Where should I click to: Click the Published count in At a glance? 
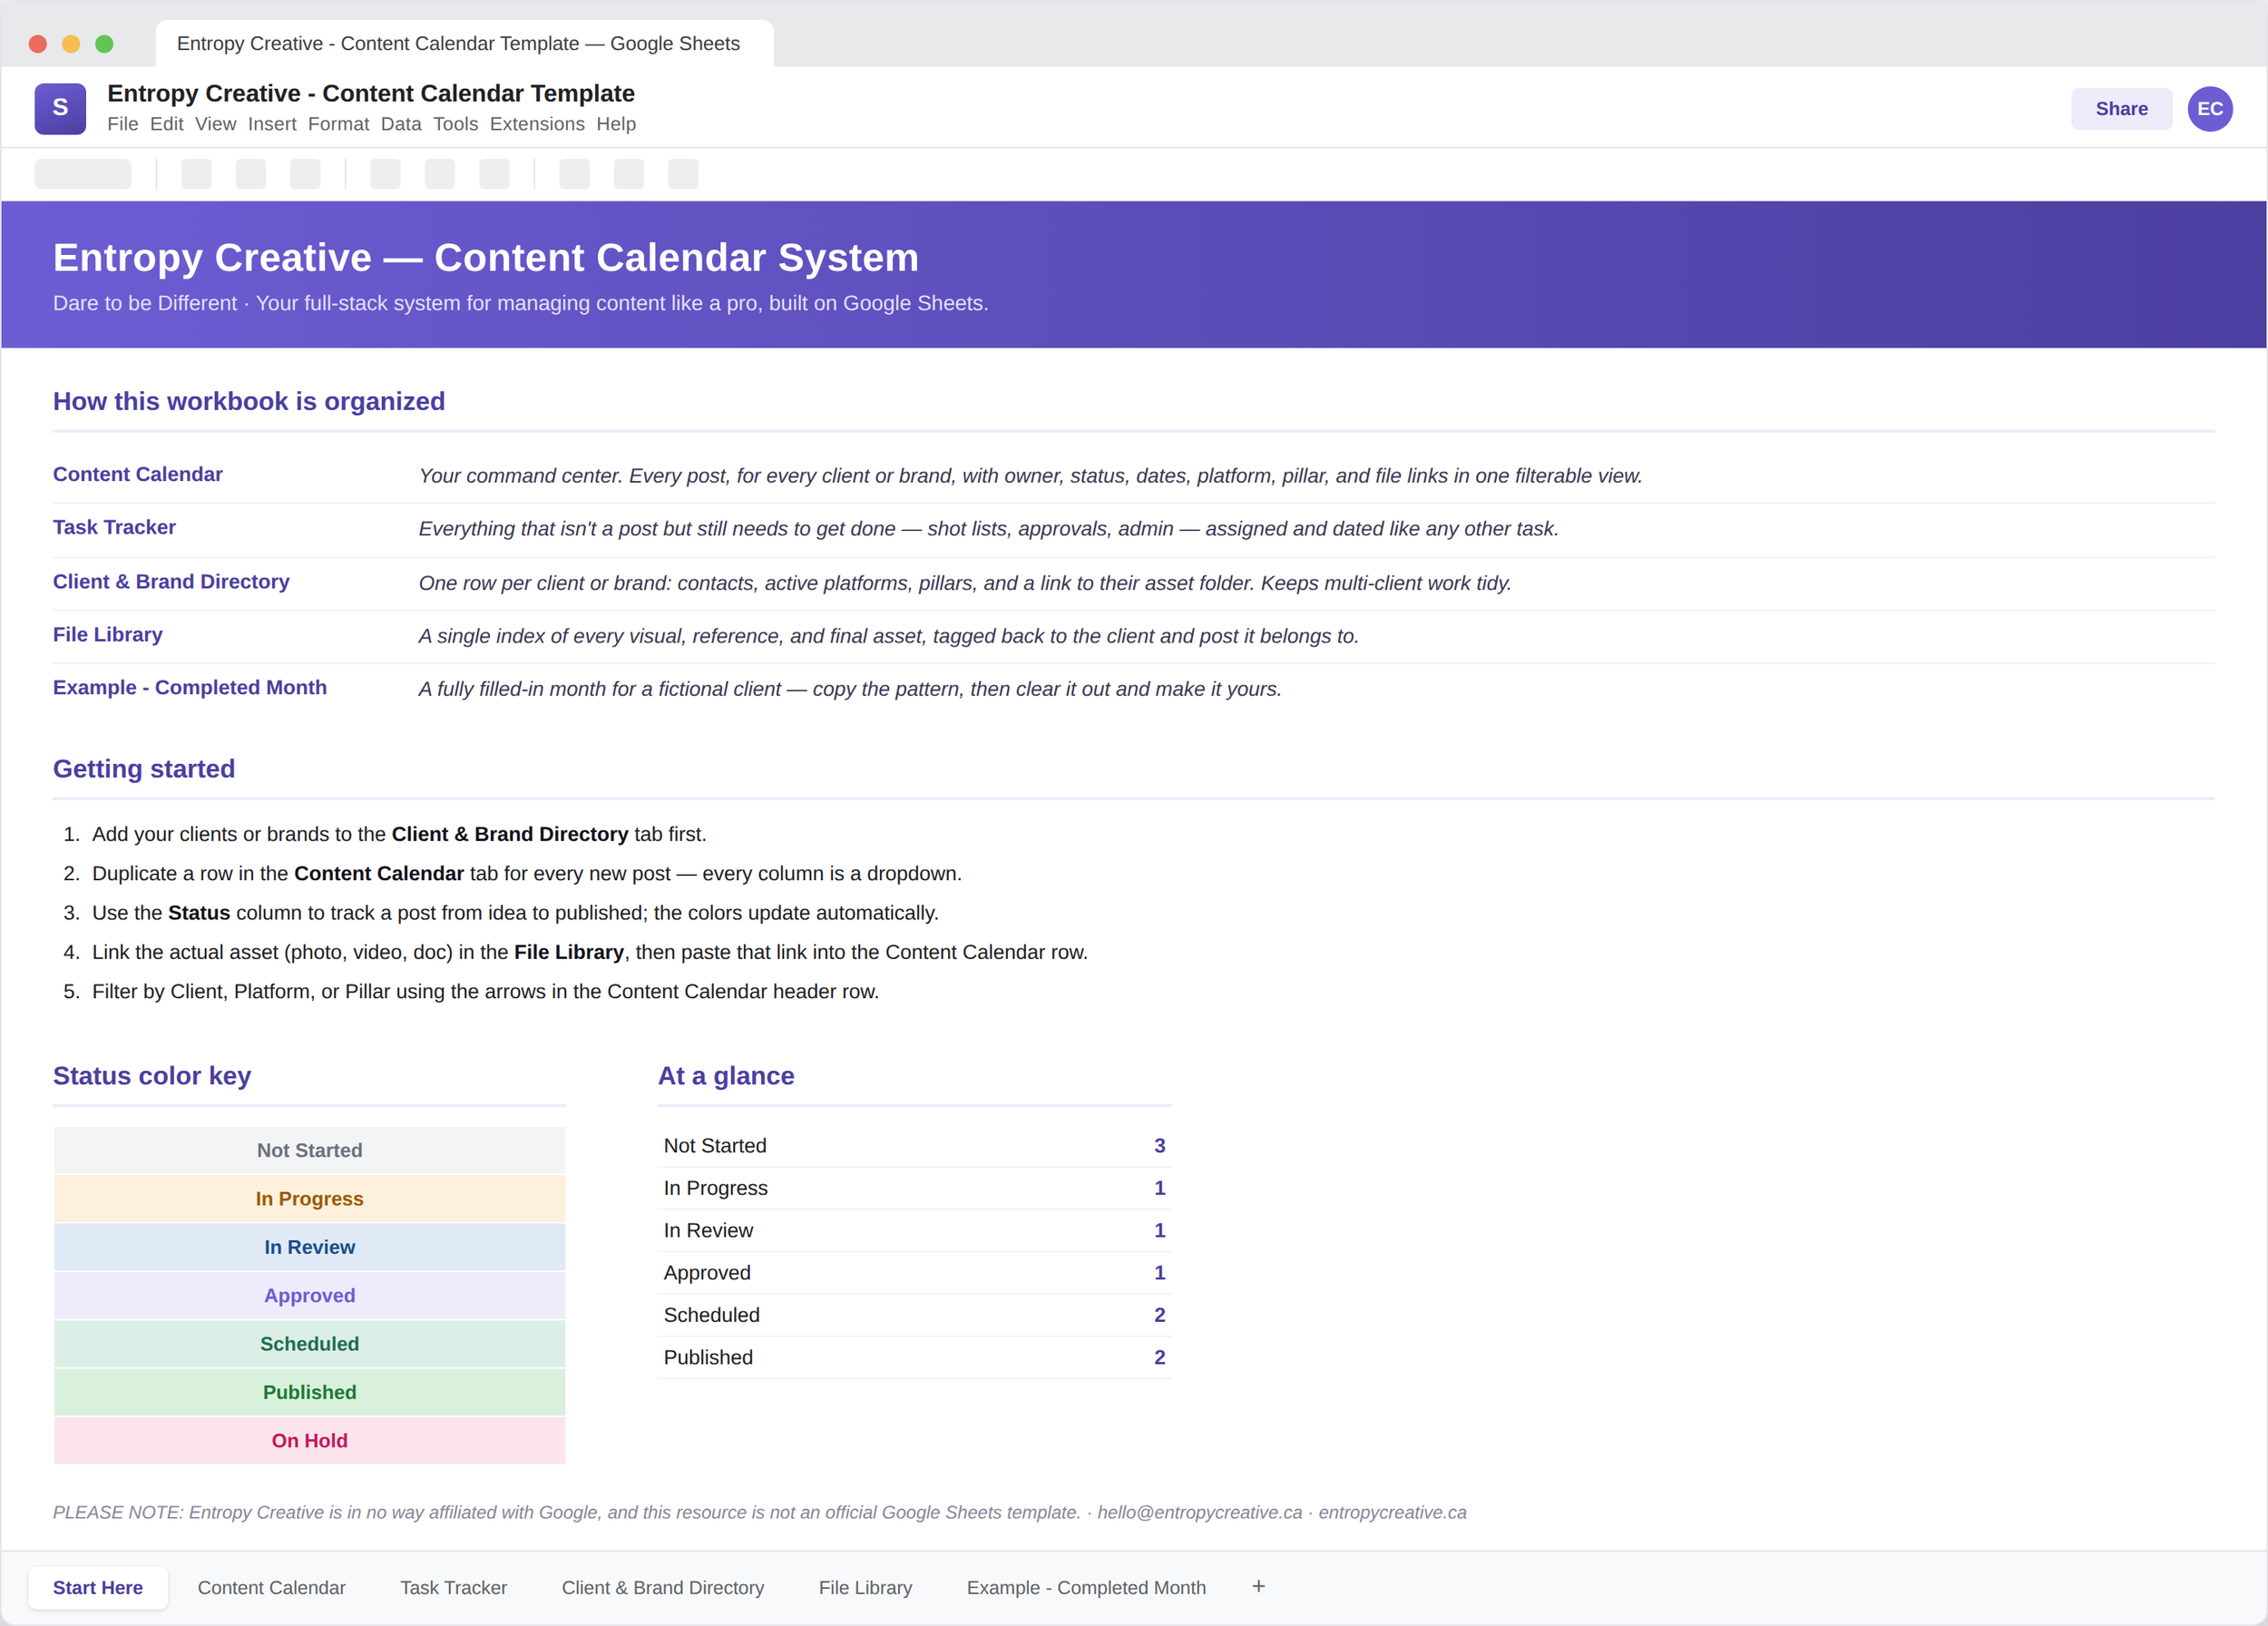1160,1358
